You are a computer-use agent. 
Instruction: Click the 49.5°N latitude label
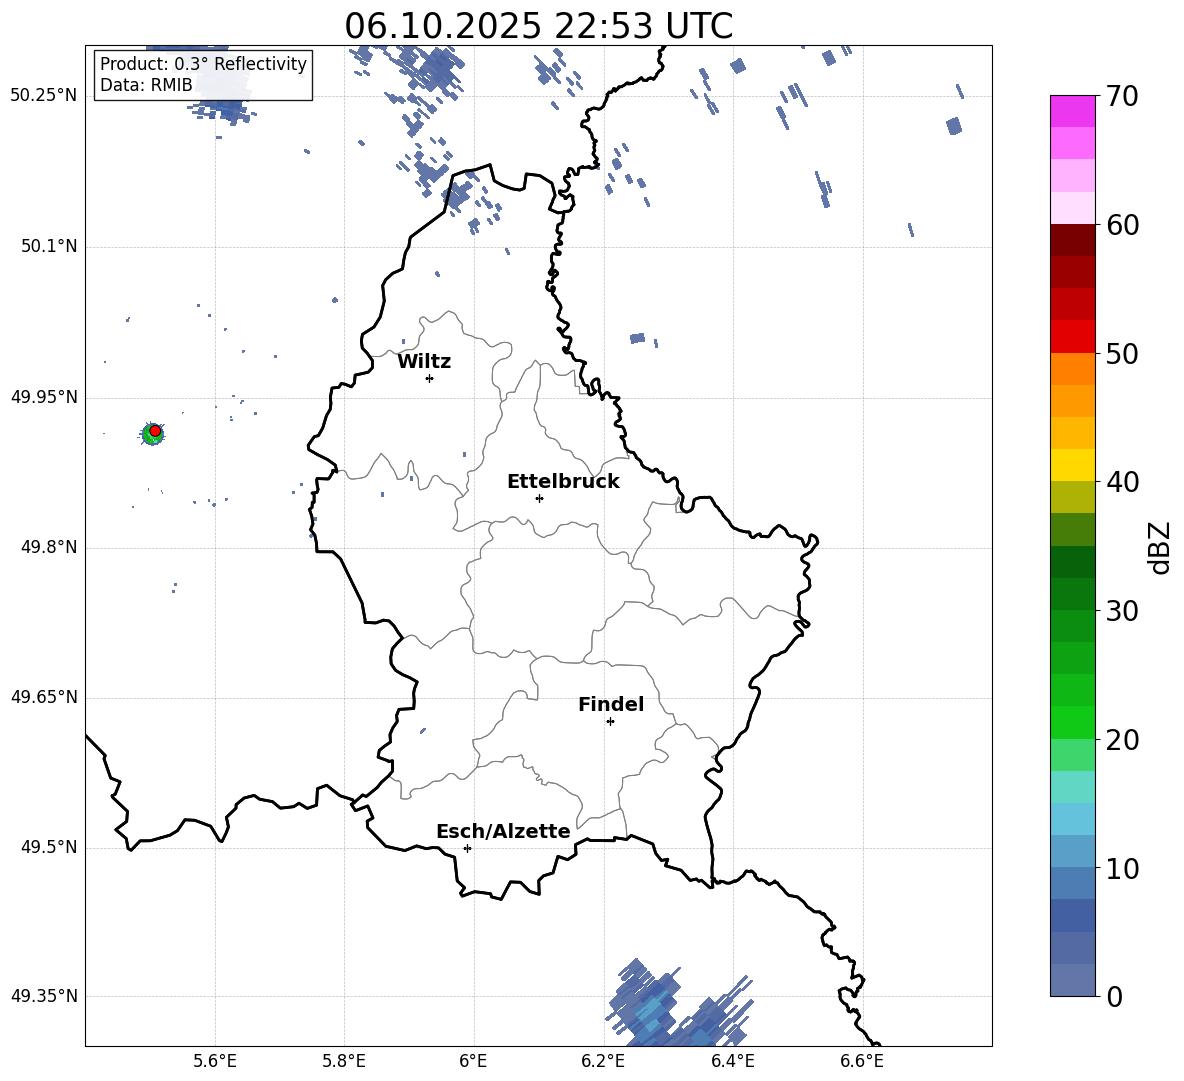pyautogui.click(x=48, y=847)
